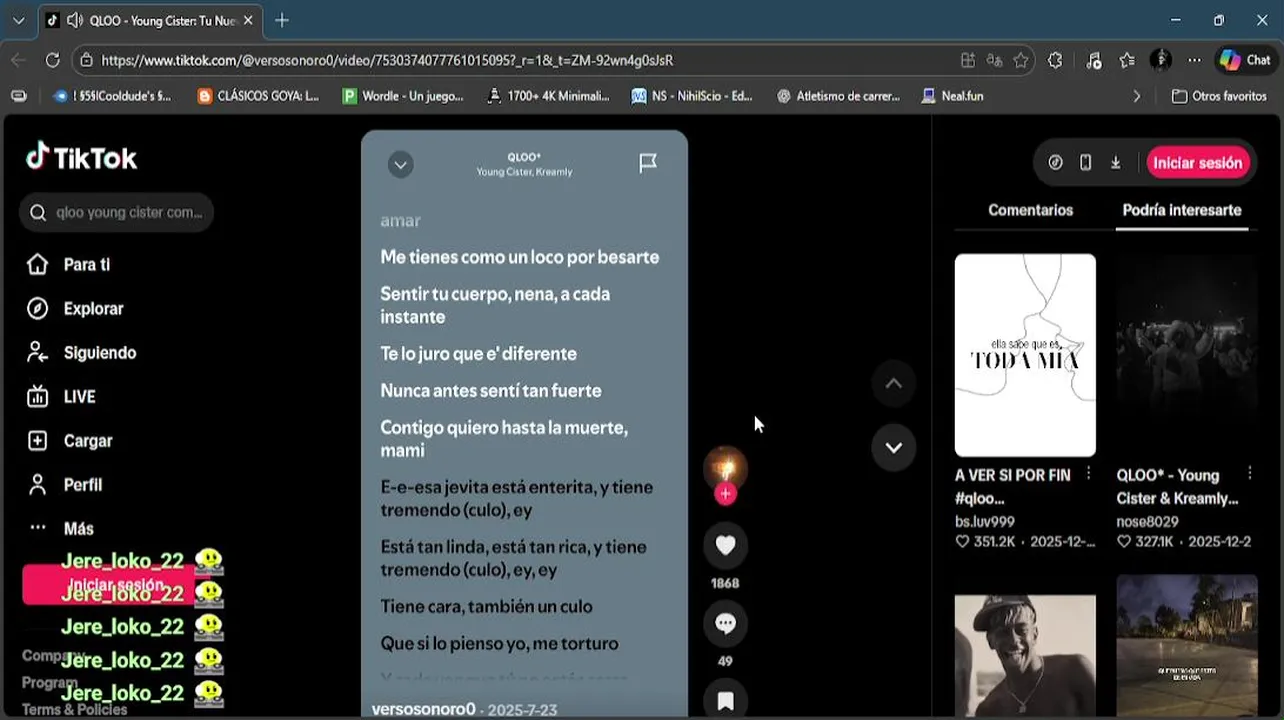1284x720 pixels.
Task: Open TODA MIA video thumbnail
Action: pos(1025,355)
